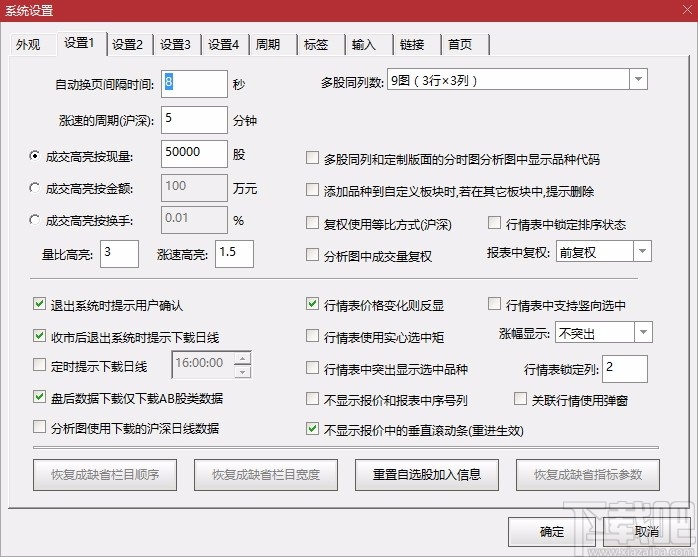The height and width of the screenshot is (557, 698).
Task: Uncheck 收市后退出系统时提示下载日线
Action: point(39,336)
